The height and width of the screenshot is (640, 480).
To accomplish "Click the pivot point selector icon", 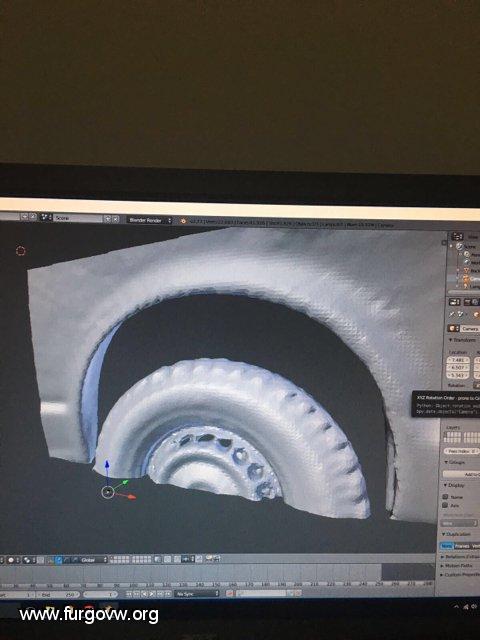I will [x=27, y=560].
